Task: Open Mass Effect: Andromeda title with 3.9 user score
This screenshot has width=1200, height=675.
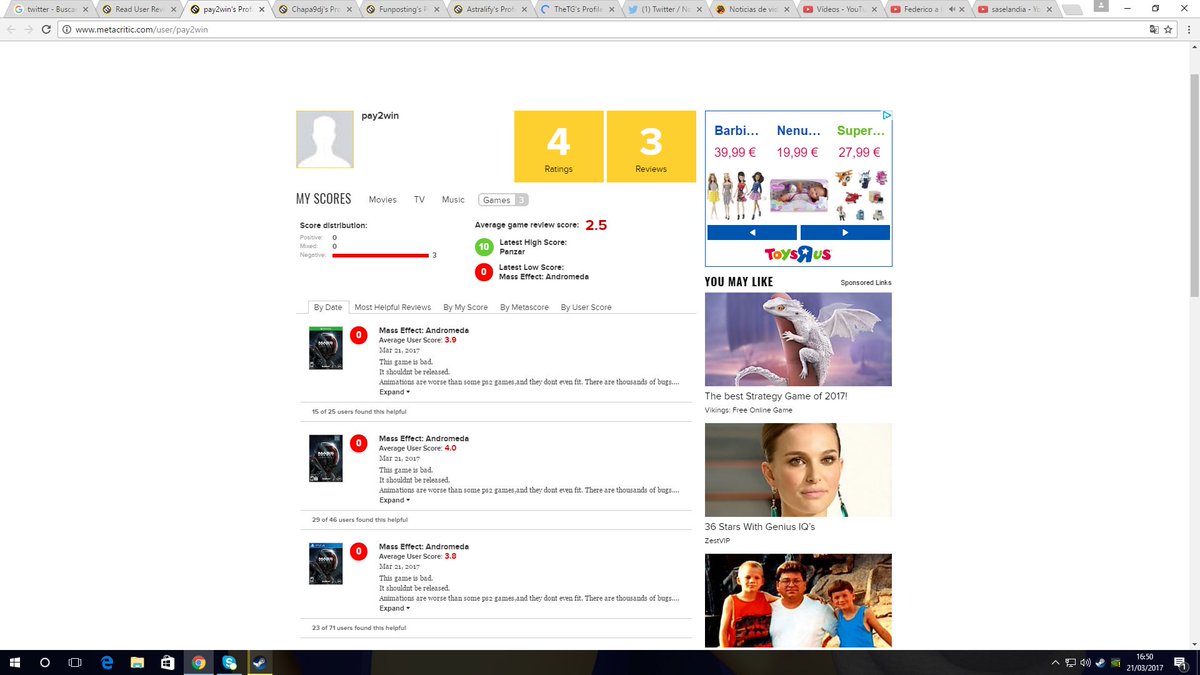Action: click(x=424, y=330)
